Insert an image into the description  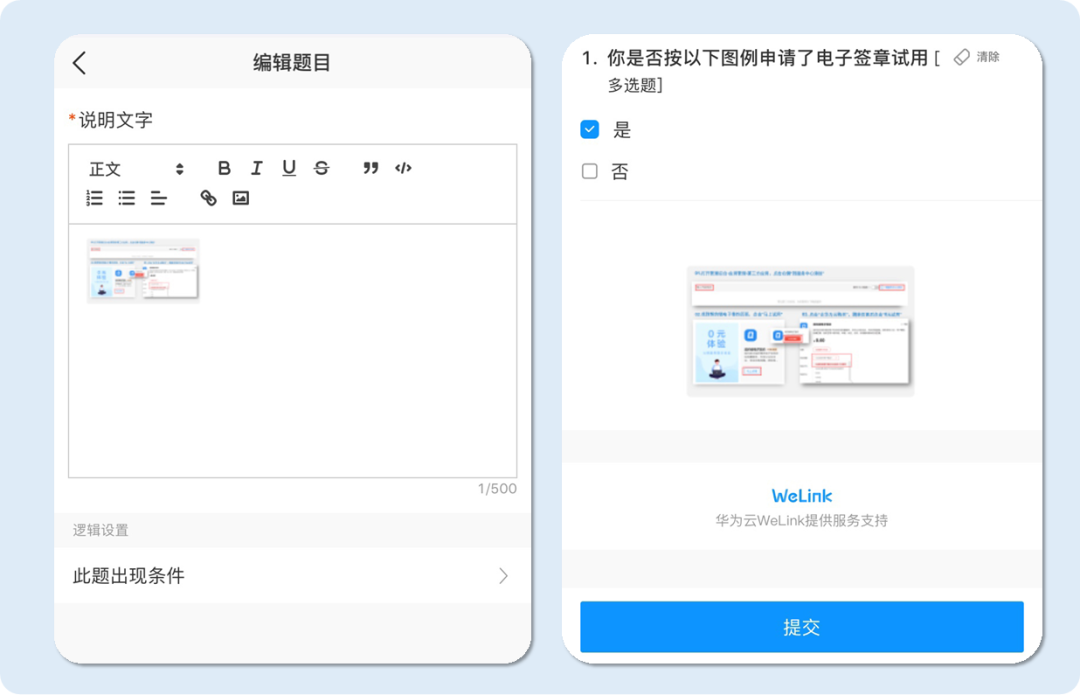(240, 198)
